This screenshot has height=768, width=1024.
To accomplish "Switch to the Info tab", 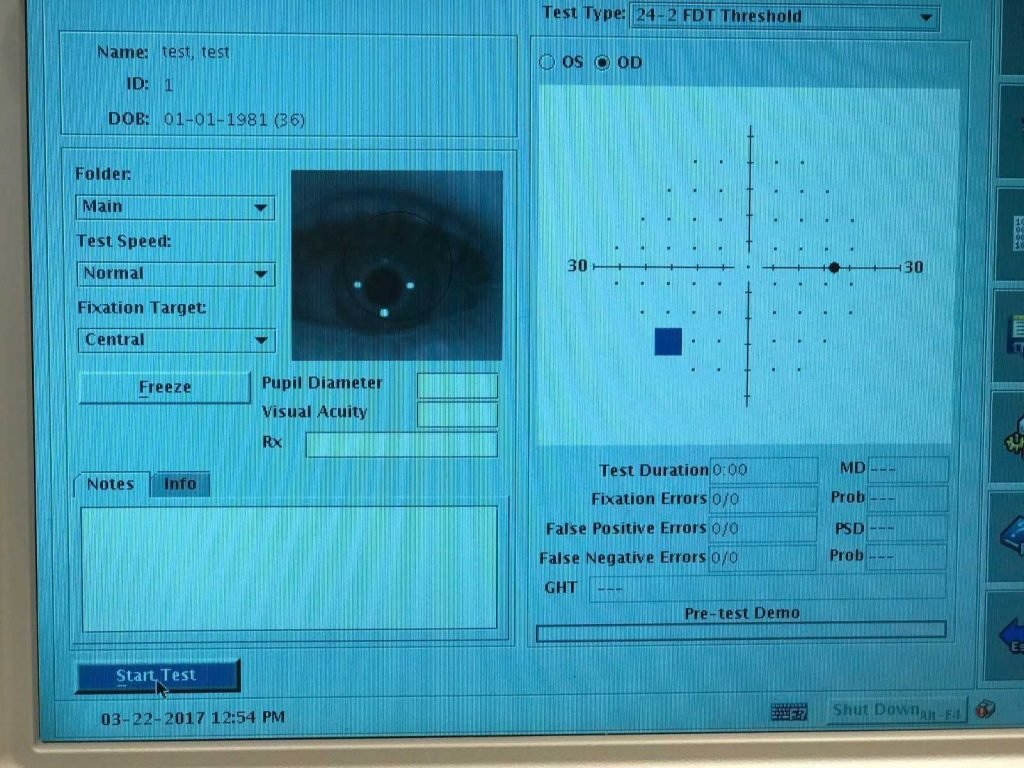I will tap(181, 484).
